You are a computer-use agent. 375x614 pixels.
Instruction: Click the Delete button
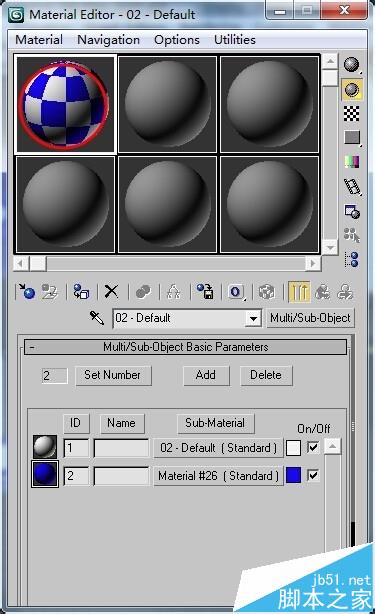point(266,375)
